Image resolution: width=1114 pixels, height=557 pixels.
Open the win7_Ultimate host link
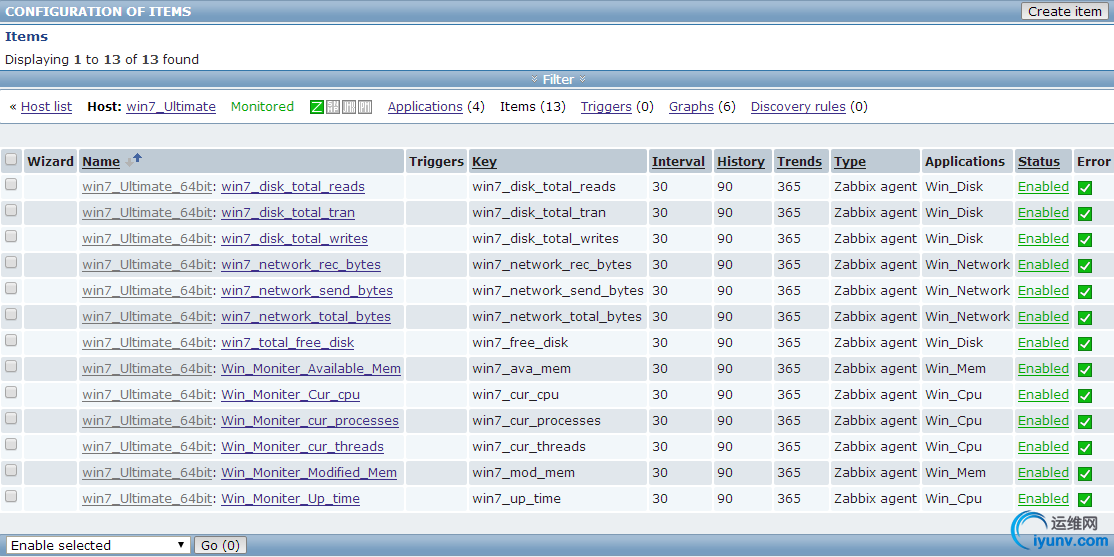click(171, 107)
